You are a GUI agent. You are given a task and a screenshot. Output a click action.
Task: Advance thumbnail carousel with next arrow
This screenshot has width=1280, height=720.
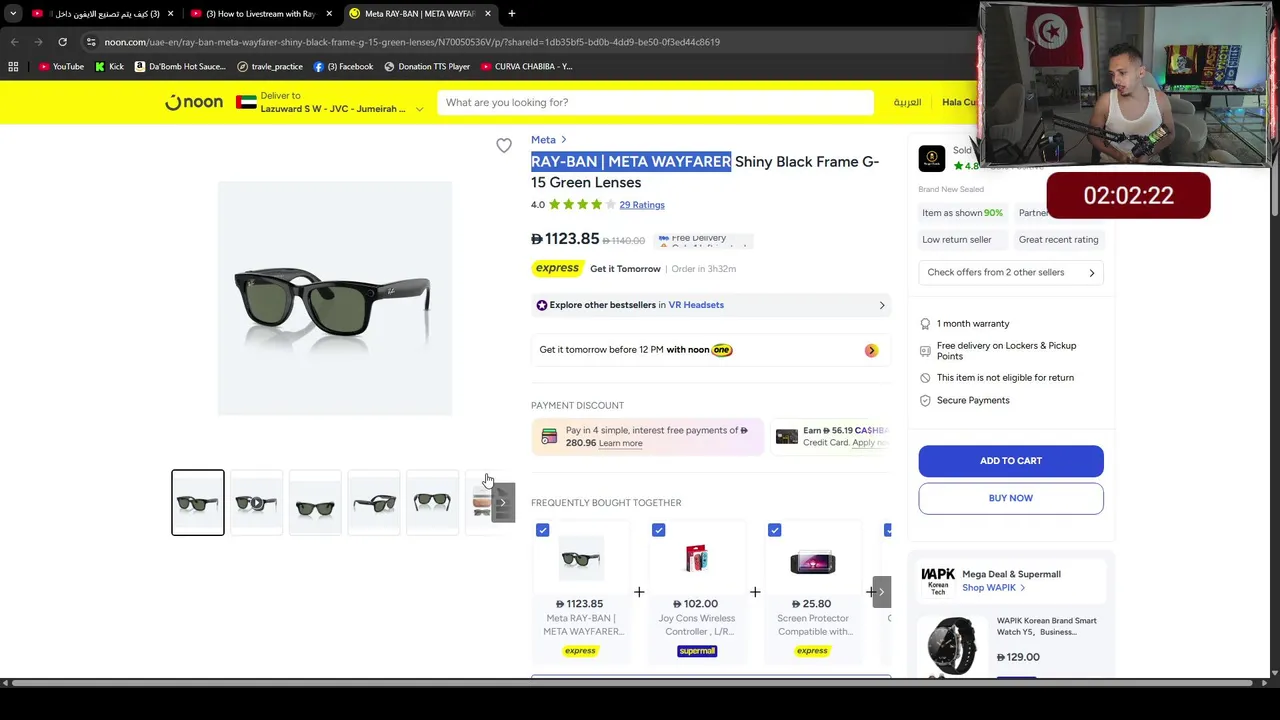pos(503,502)
